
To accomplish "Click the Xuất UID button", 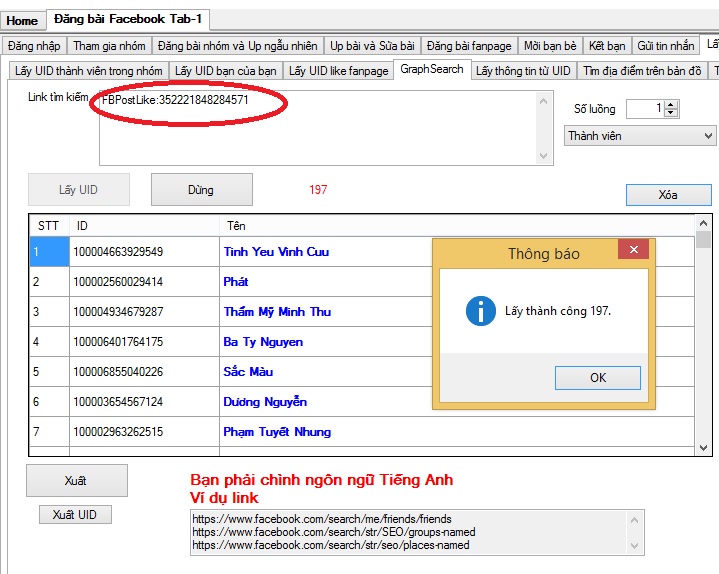I will pyautogui.click(x=75, y=514).
